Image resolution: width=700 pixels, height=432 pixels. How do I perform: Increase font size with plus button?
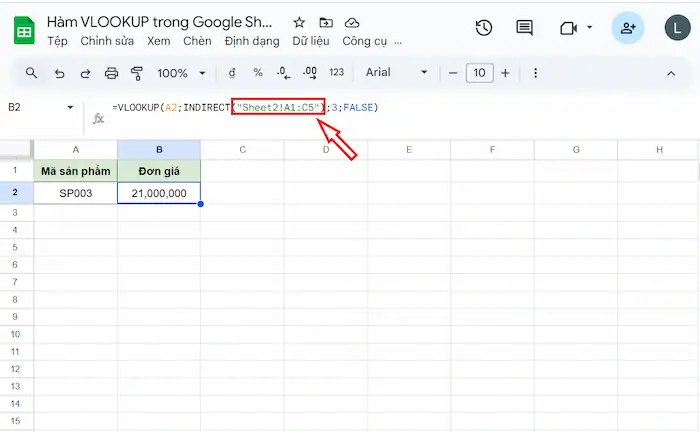coord(505,73)
